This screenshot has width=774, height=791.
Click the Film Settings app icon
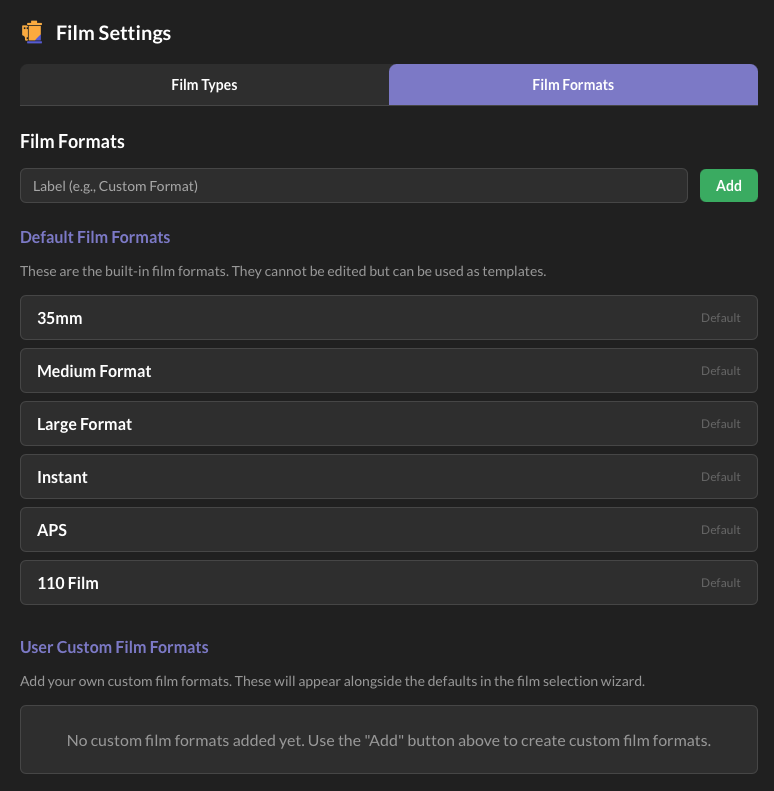(32, 33)
